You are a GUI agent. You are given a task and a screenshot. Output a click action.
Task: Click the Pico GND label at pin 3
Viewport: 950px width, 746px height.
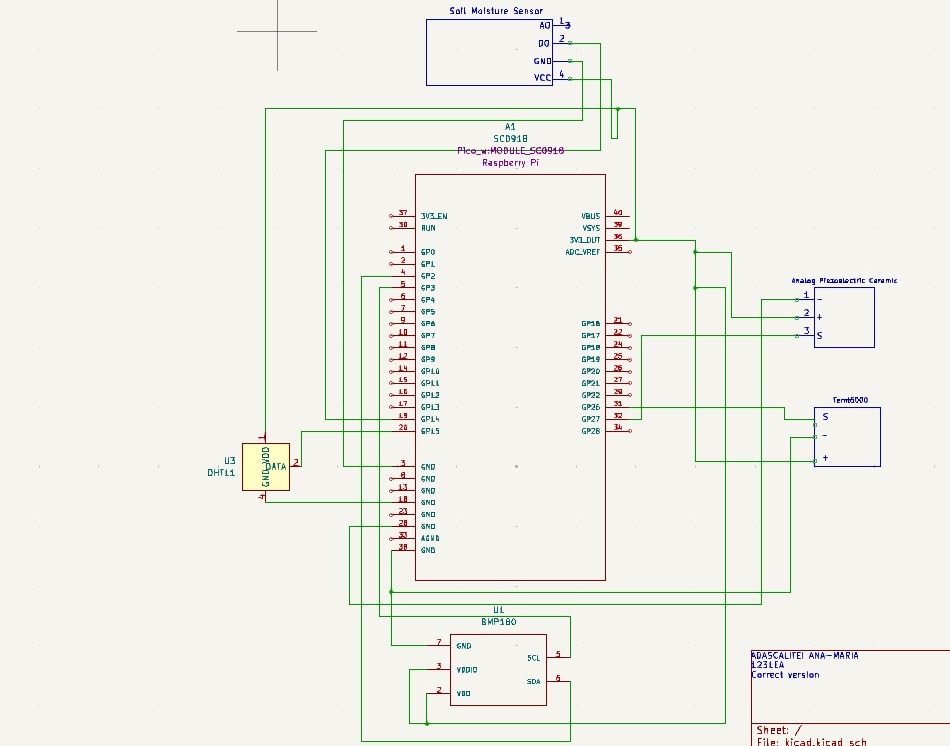tap(428, 467)
